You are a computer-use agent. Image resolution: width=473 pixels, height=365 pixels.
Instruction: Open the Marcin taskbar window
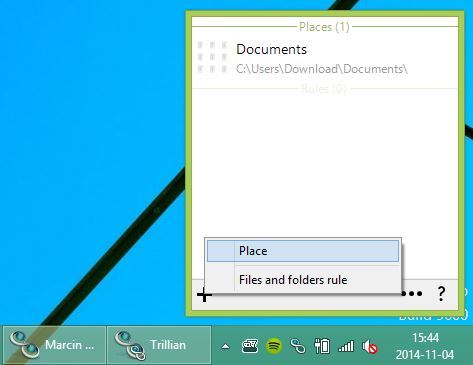(x=54, y=345)
